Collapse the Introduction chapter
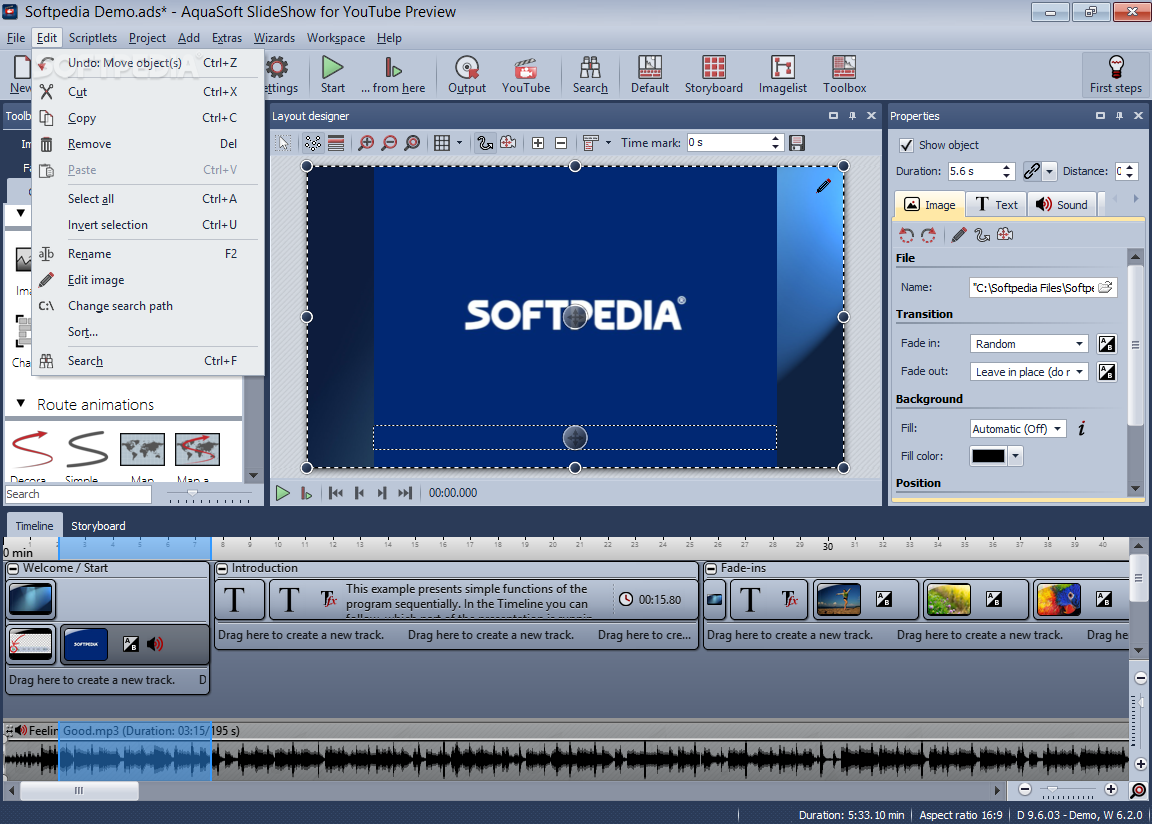This screenshot has height=824, width=1152. pyautogui.click(x=222, y=569)
